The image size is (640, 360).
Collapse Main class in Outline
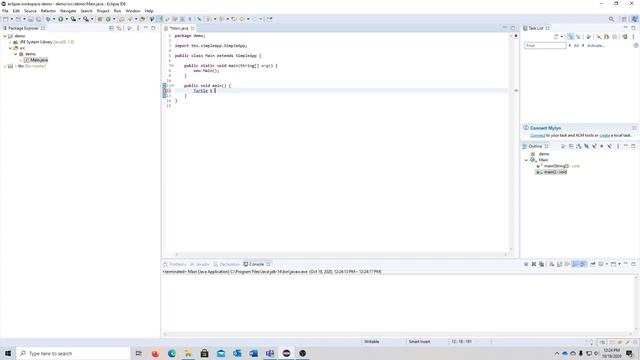coord(526,160)
